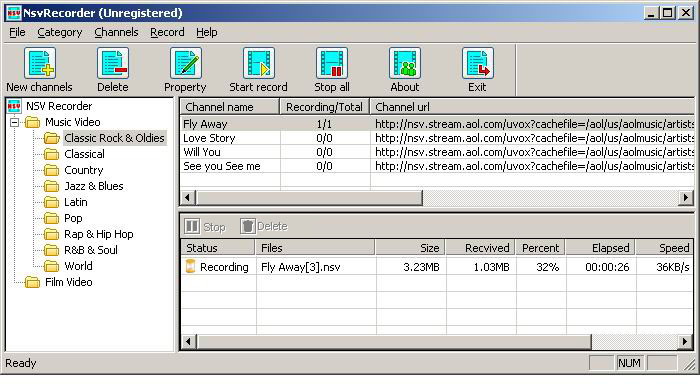Select the Fly Away channel row
700x384 pixels.
[x=438, y=124]
